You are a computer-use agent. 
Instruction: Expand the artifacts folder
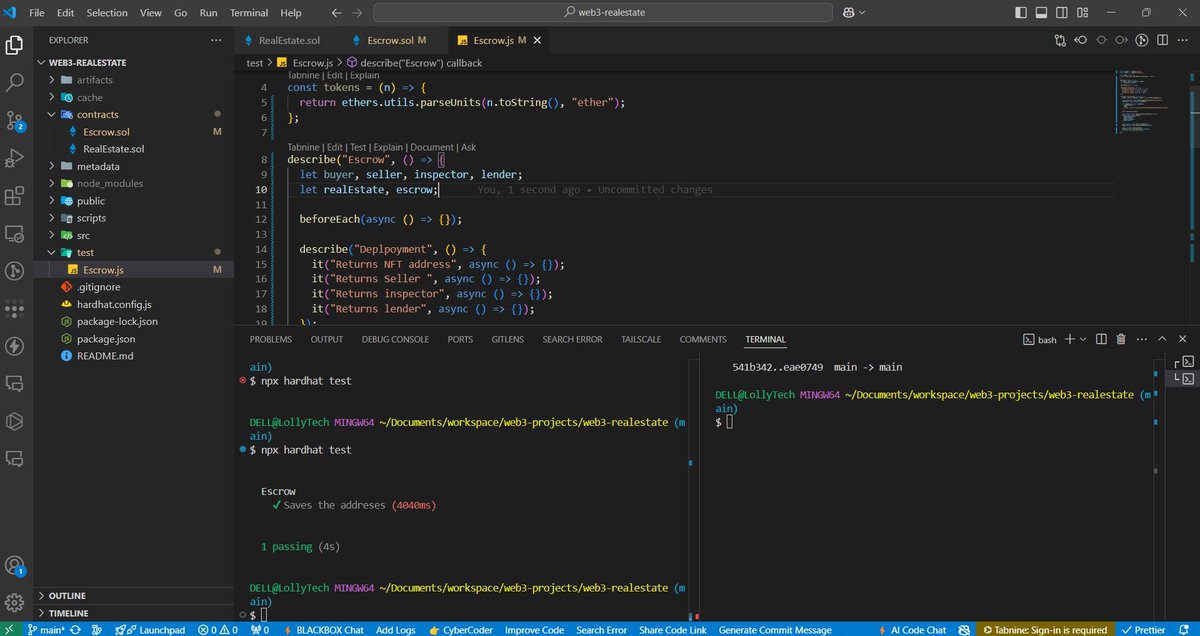(x=94, y=80)
